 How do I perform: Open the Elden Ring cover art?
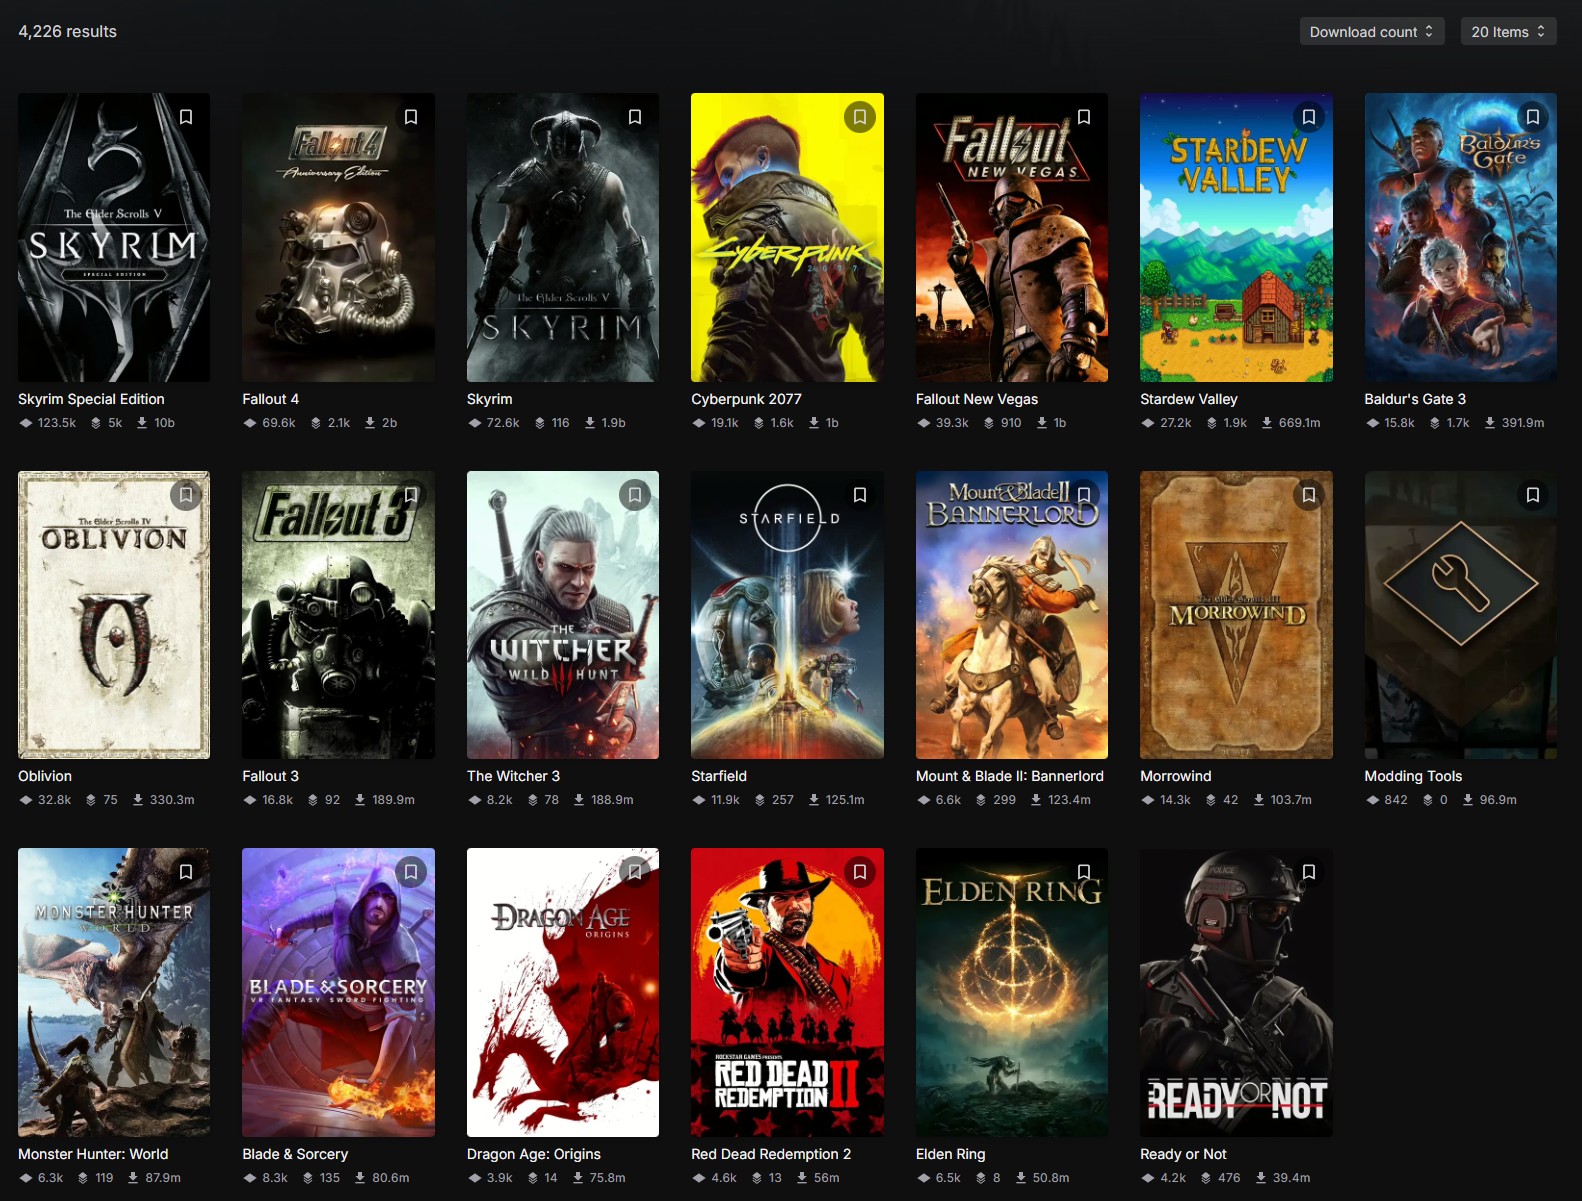click(x=1012, y=992)
